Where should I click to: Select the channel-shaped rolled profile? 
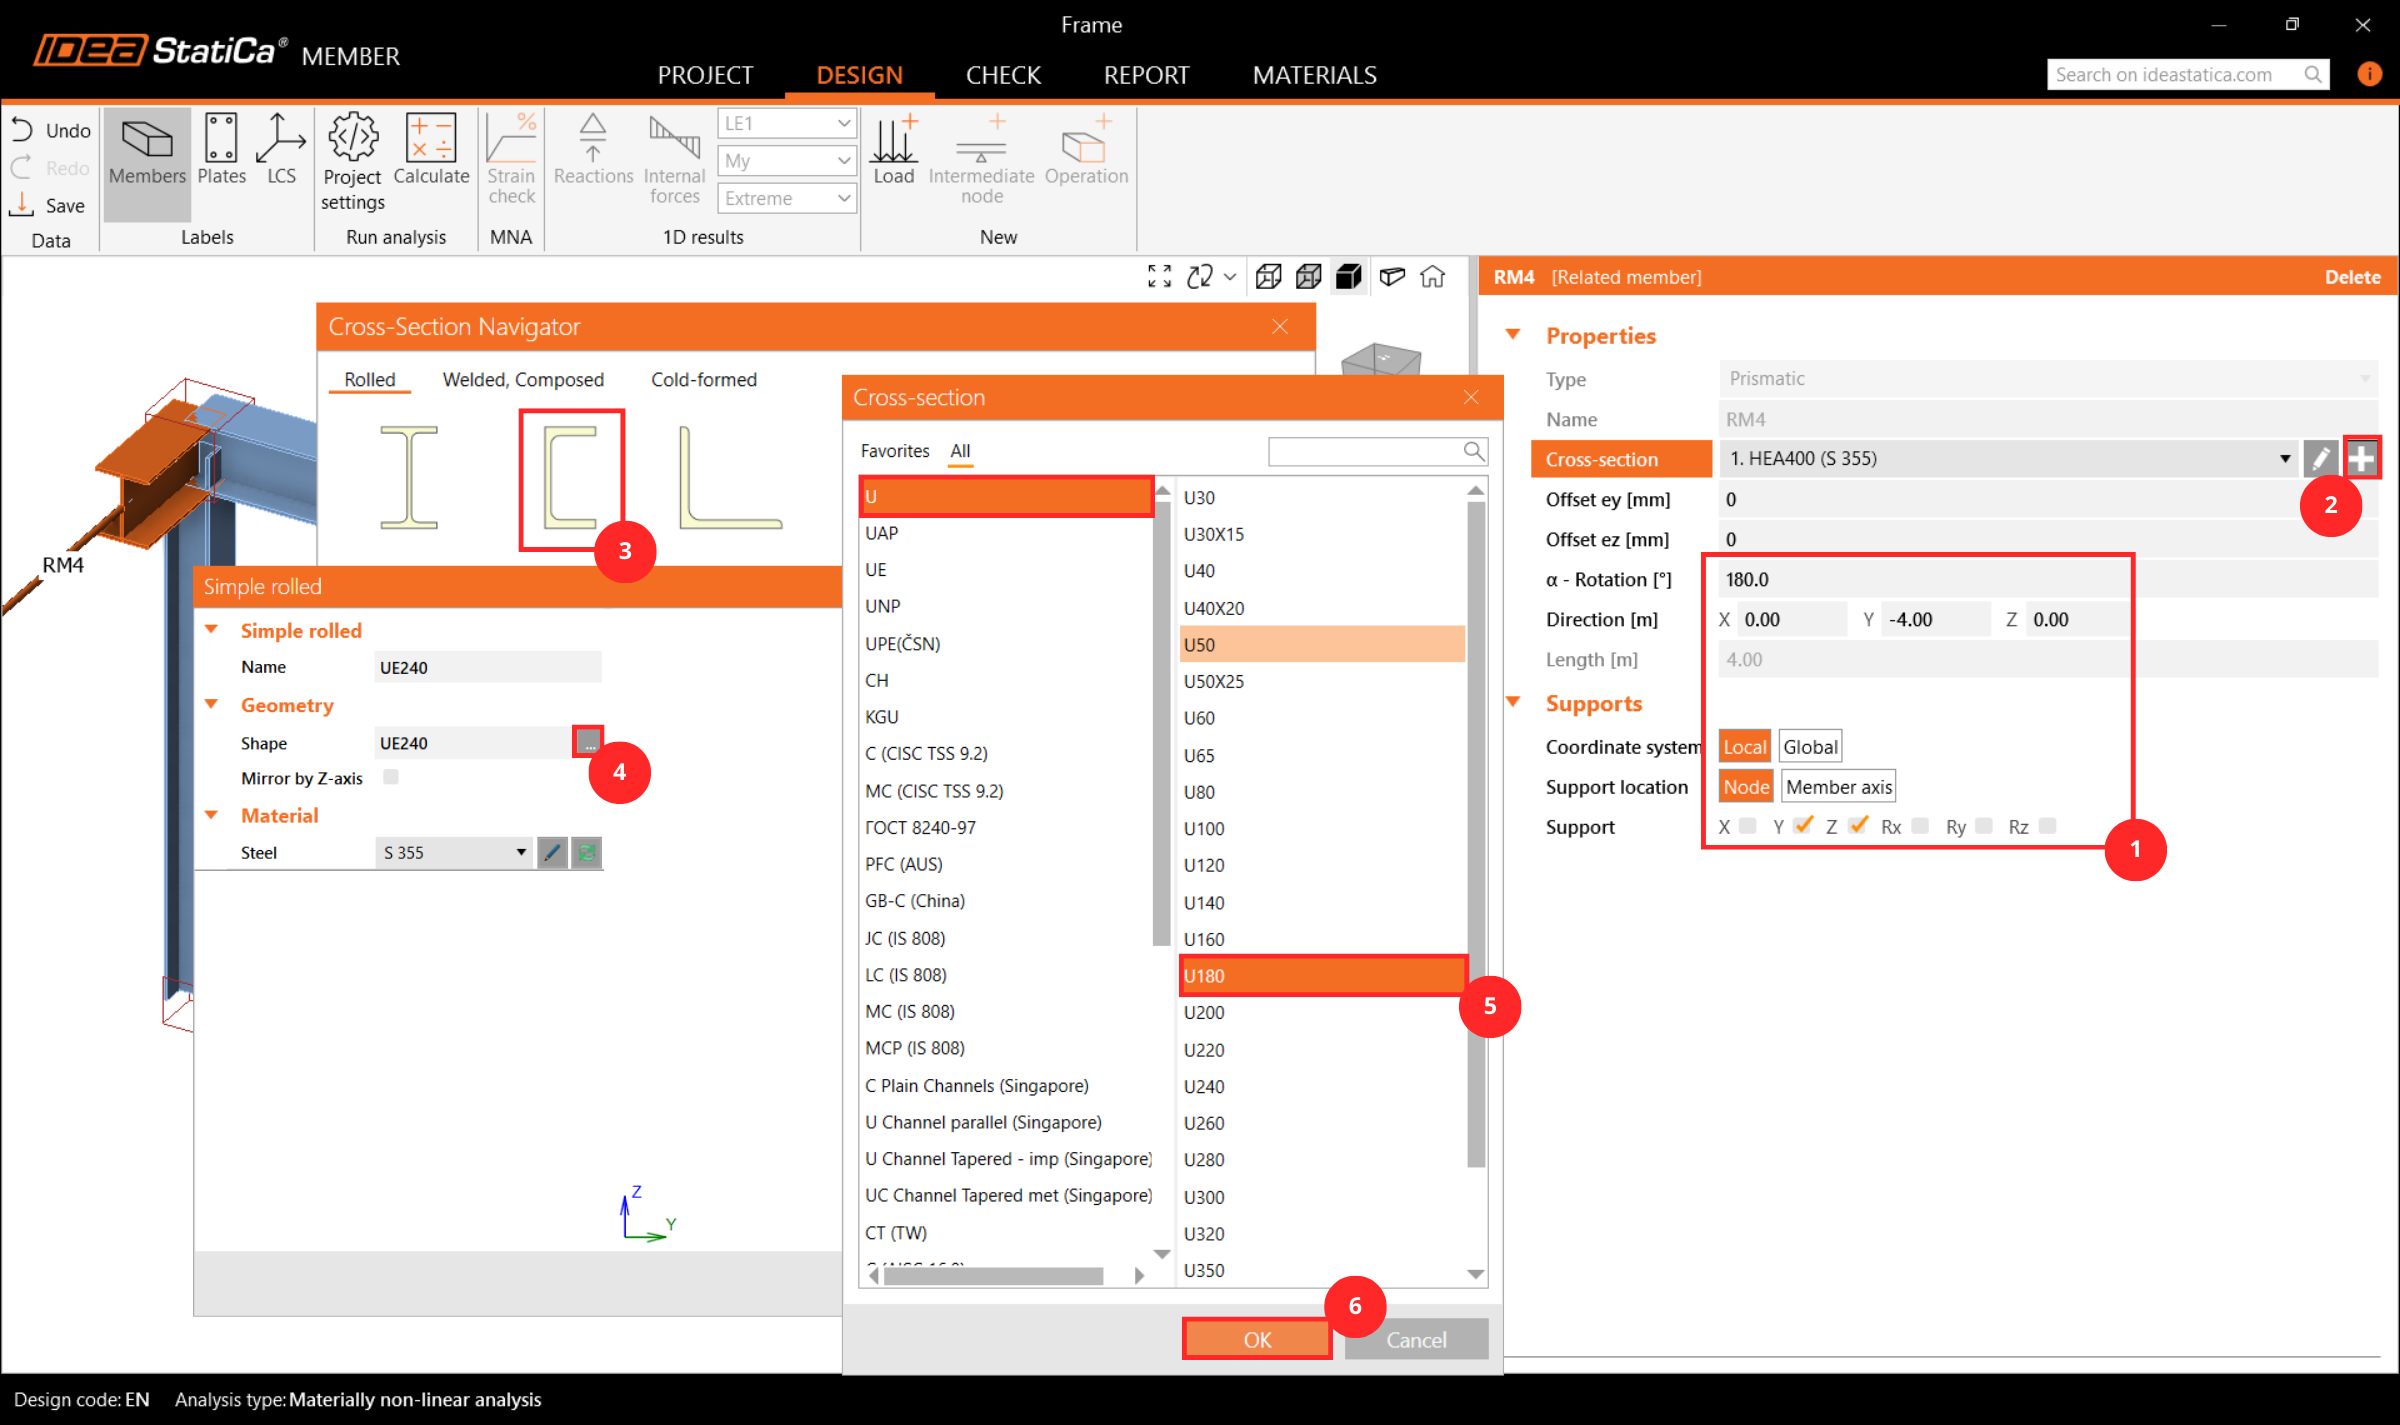(x=571, y=477)
